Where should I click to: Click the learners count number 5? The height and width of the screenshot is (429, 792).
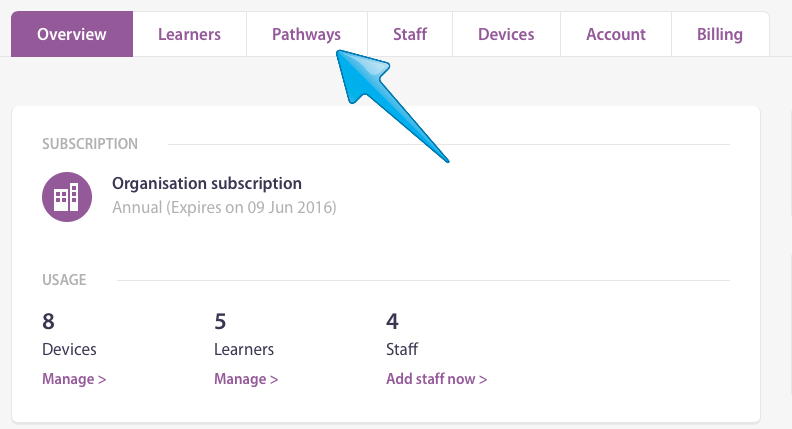(221, 321)
